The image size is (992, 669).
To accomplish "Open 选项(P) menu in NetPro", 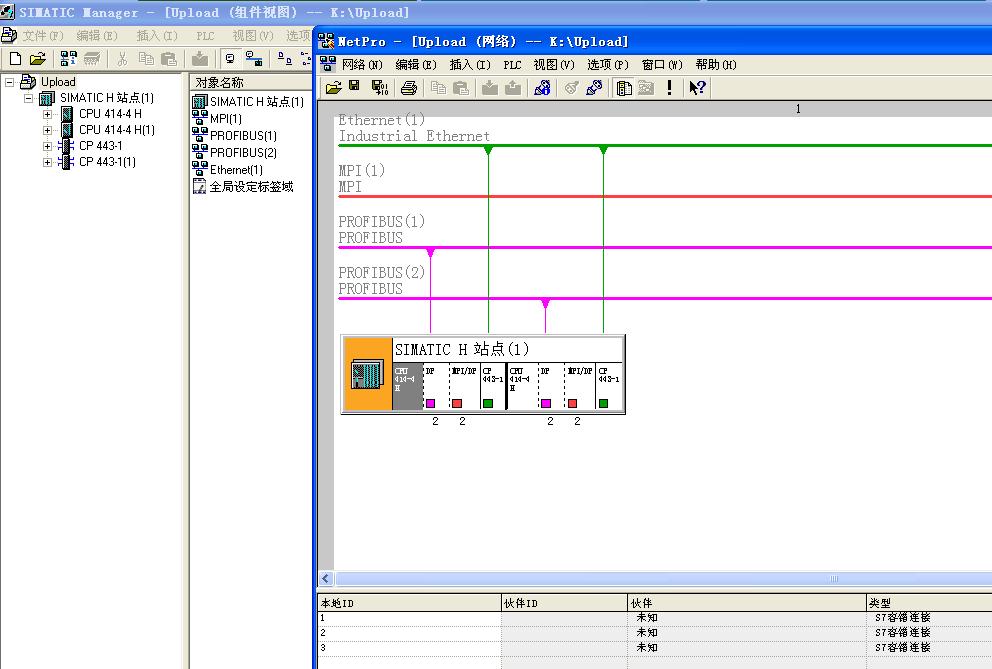I will pyautogui.click(x=607, y=65).
